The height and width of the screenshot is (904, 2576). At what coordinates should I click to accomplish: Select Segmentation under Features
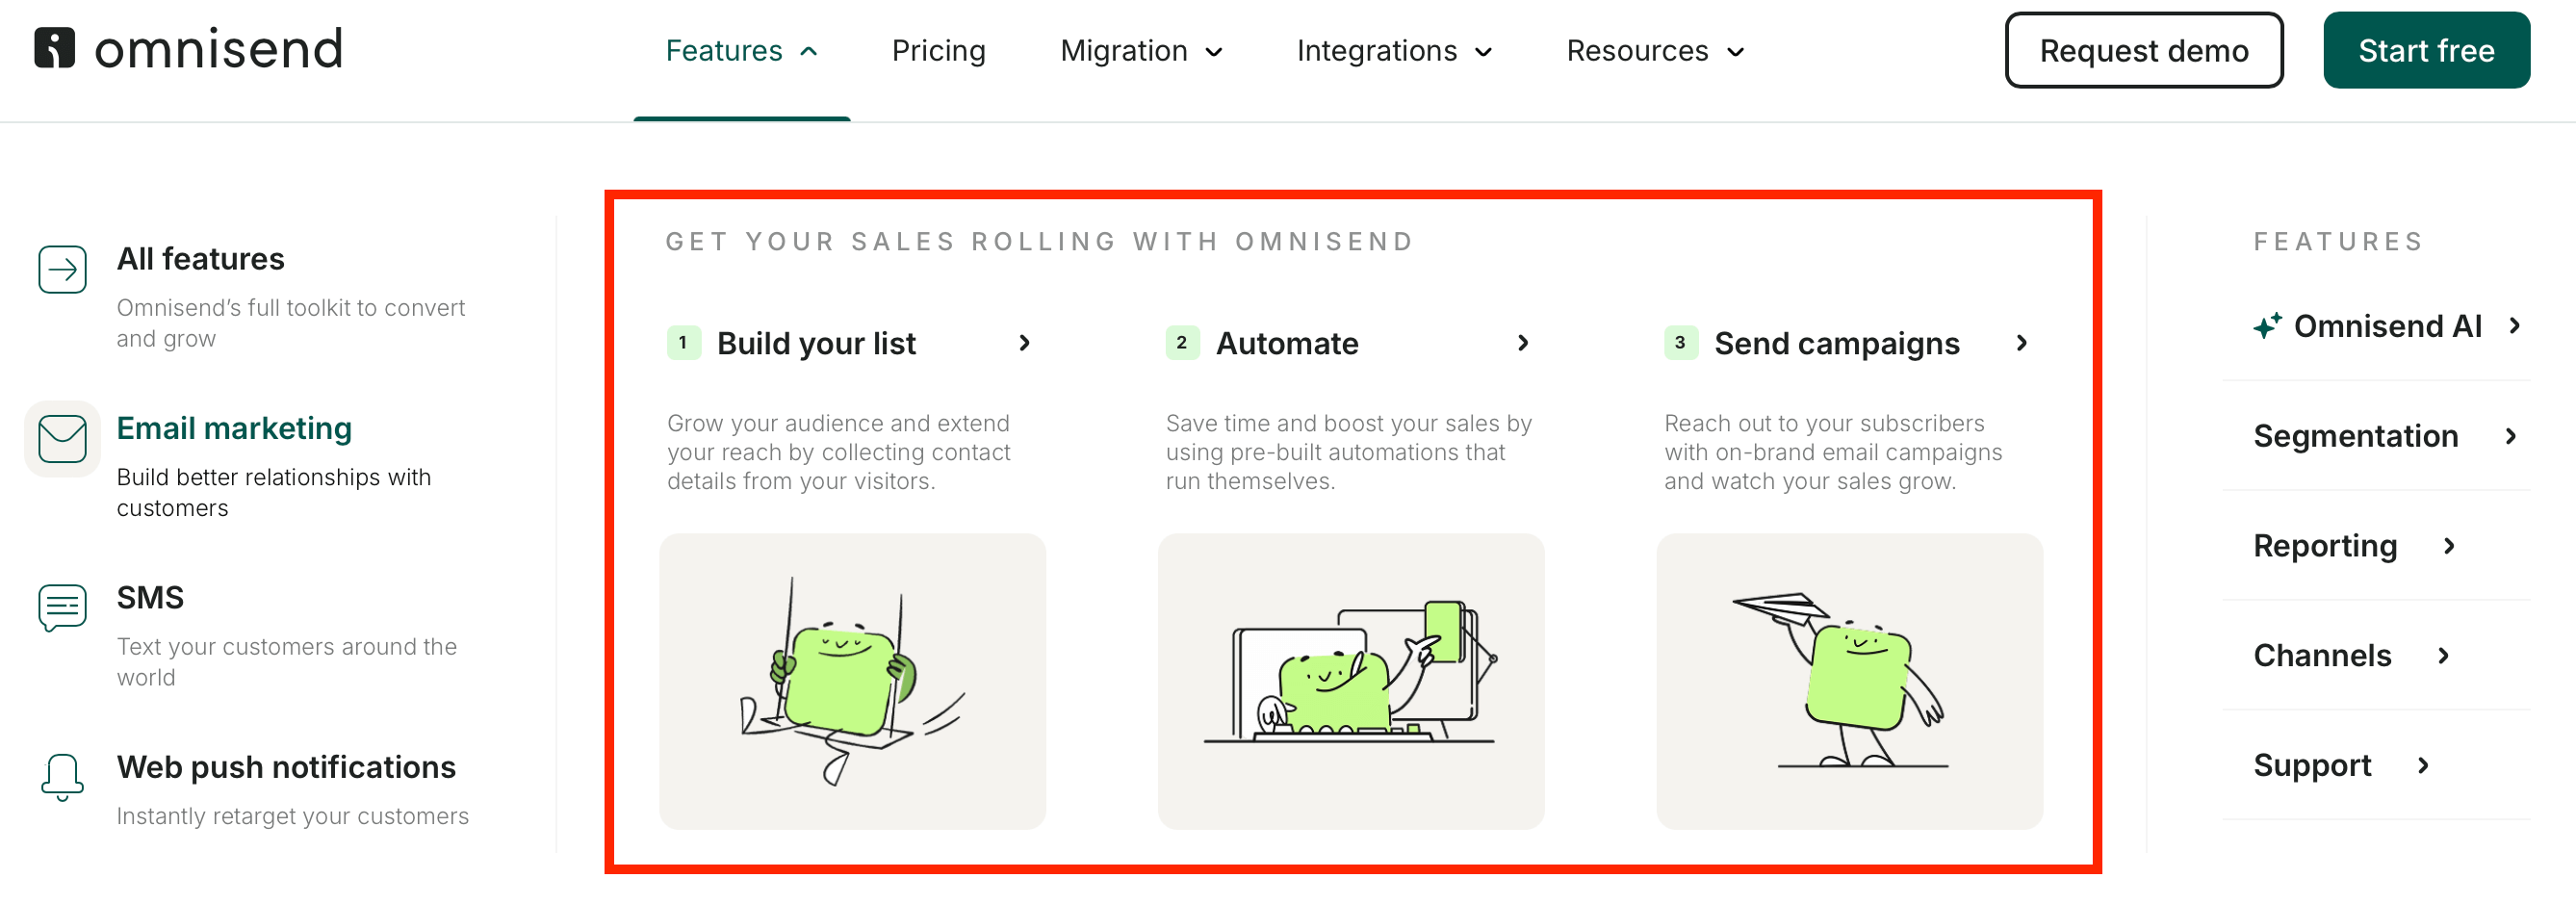click(x=2356, y=436)
